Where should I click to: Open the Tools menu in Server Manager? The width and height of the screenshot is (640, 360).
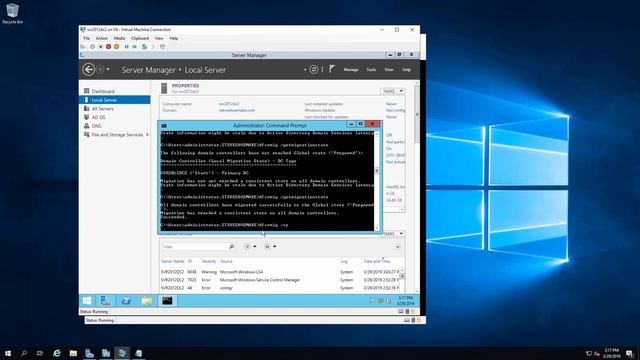tap(371, 70)
